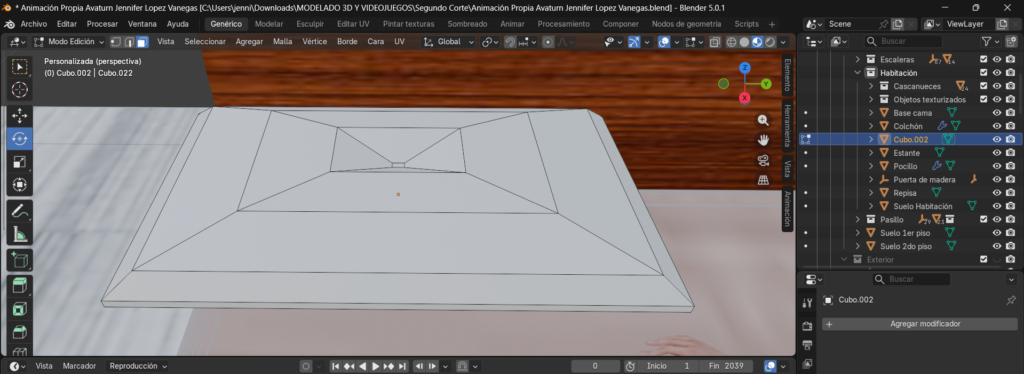Switch to material preview shading
Screen dimensions: 1024x374
[x=757, y=42]
